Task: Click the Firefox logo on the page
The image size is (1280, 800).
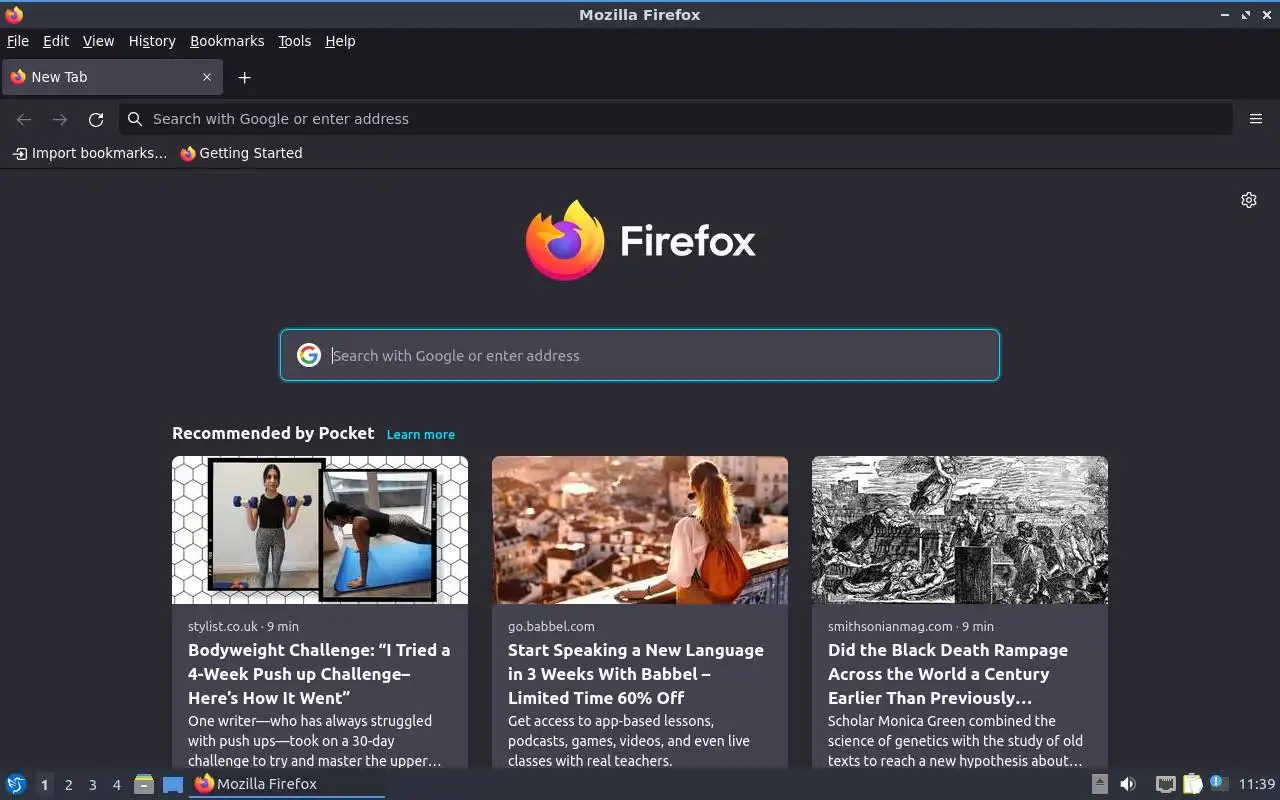Action: pyautogui.click(x=640, y=240)
